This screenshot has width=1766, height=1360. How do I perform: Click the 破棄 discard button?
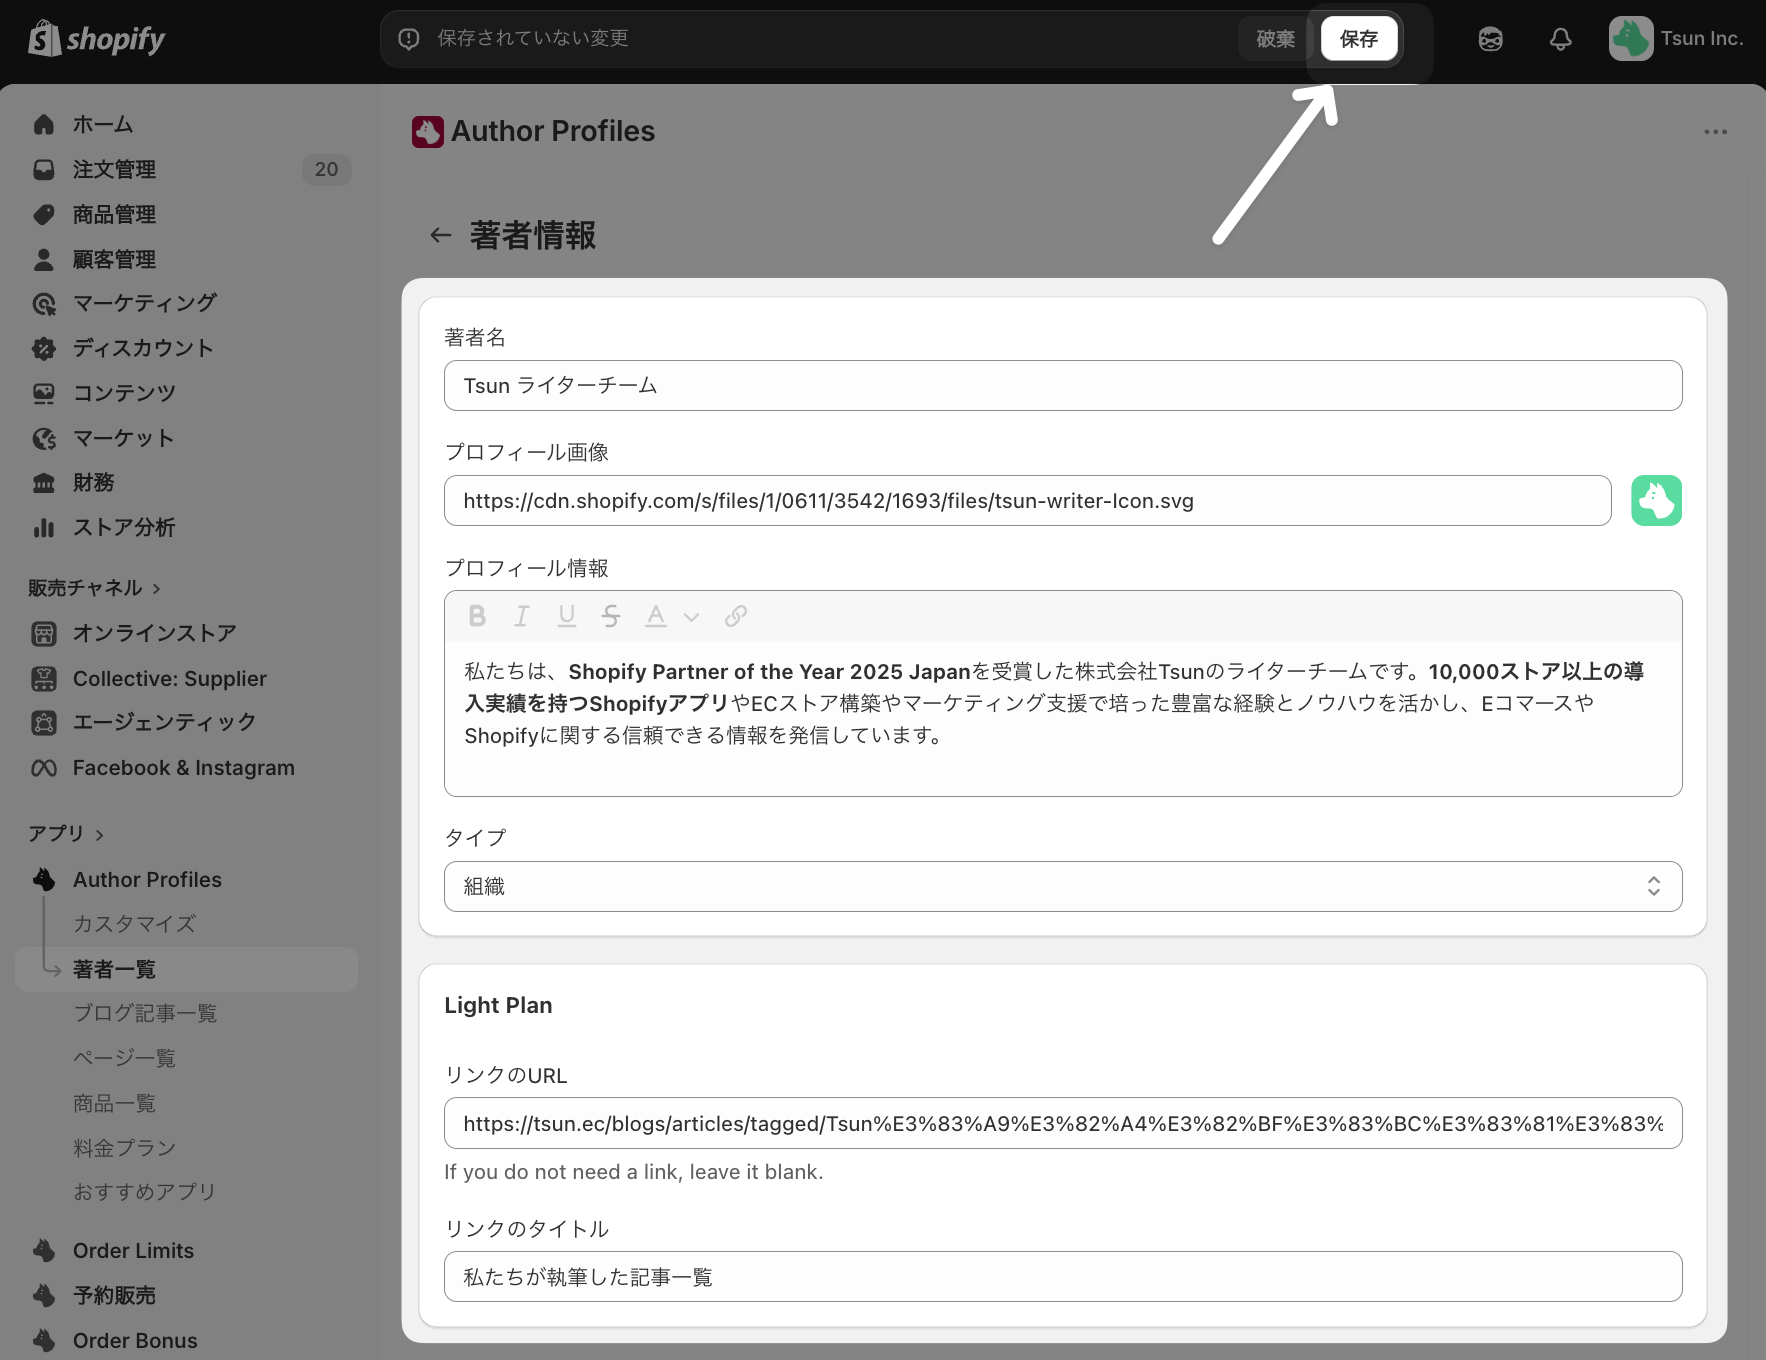click(x=1275, y=39)
